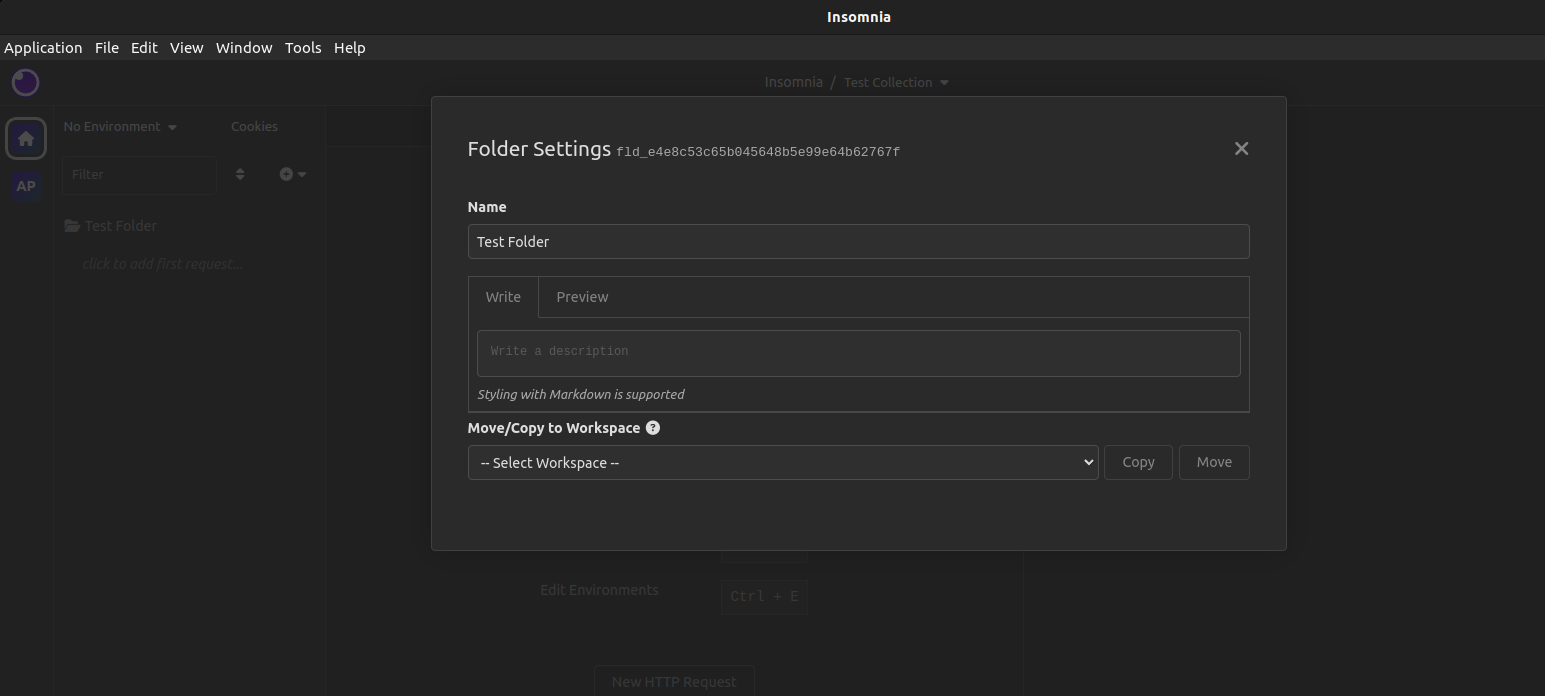Viewport: 1545px width, 696px height.
Task: Click 'click to add first request...' text
Action: (x=163, y=264)
